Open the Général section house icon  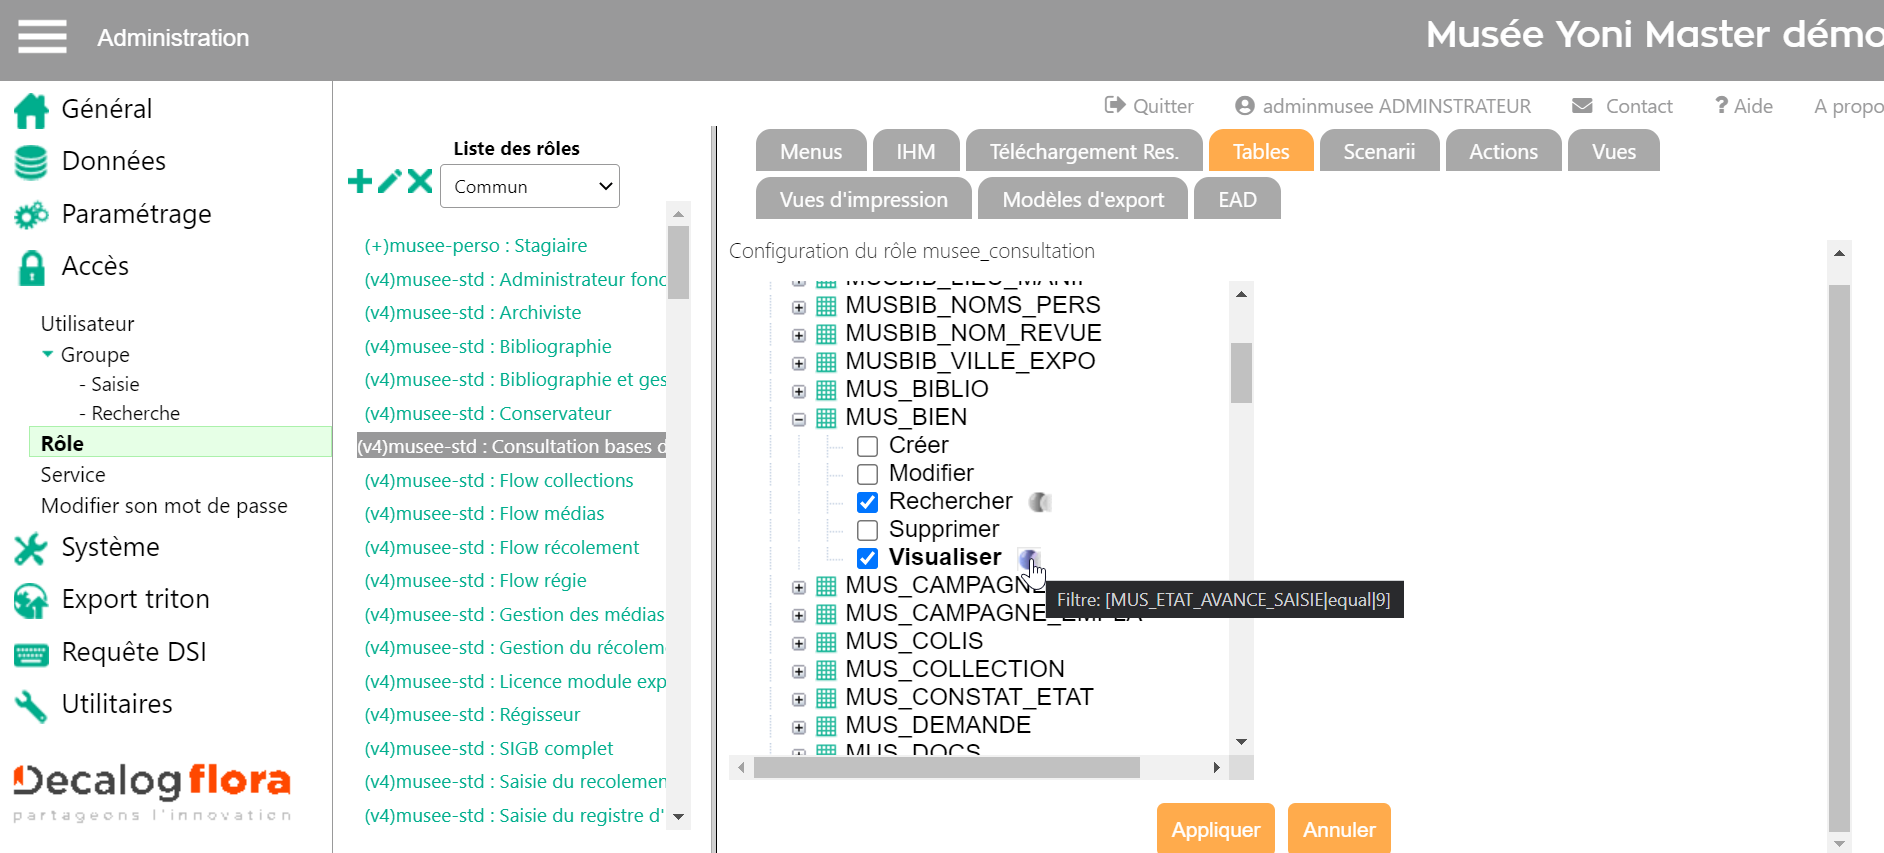pos(31,110)
